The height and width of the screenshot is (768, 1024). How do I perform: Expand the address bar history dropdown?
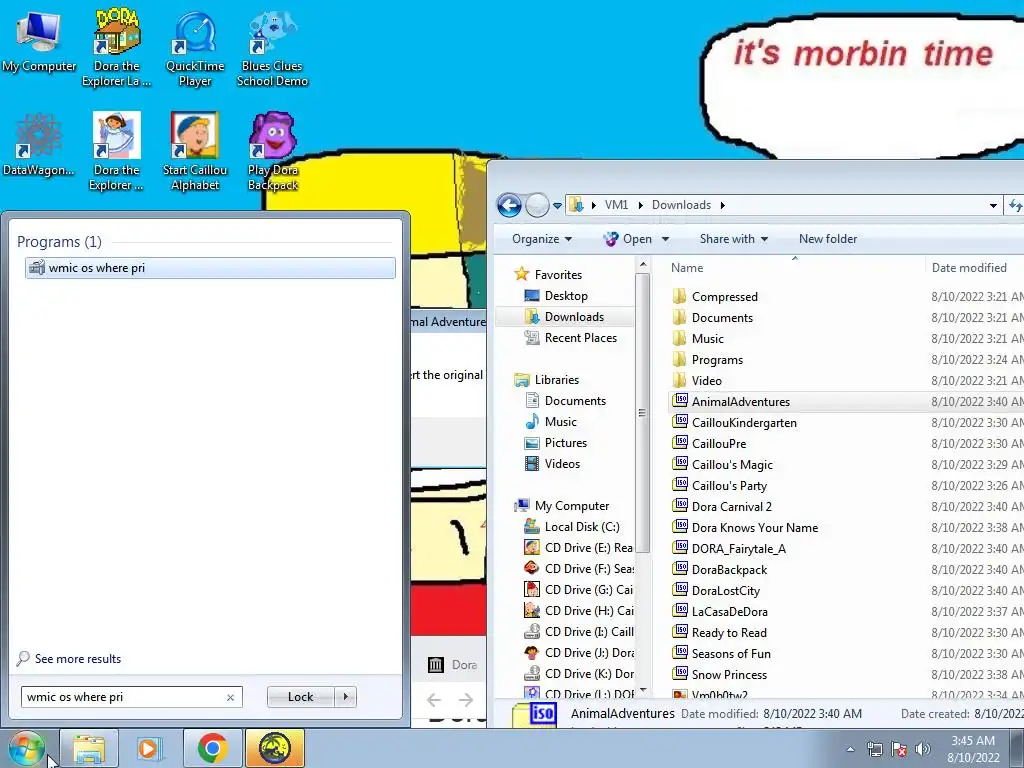point(993,205)
